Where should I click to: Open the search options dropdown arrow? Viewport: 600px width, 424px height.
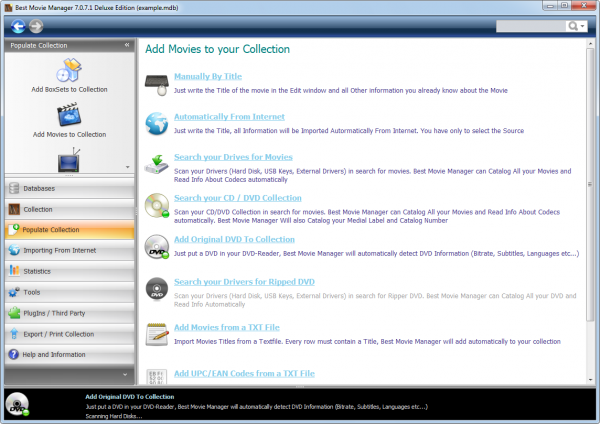tap(583, 26)
